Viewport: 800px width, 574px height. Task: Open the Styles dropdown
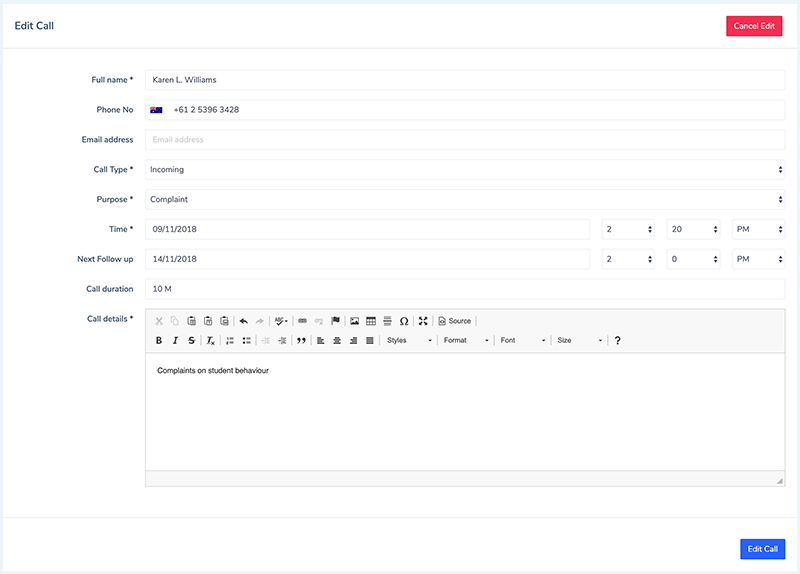409,340
